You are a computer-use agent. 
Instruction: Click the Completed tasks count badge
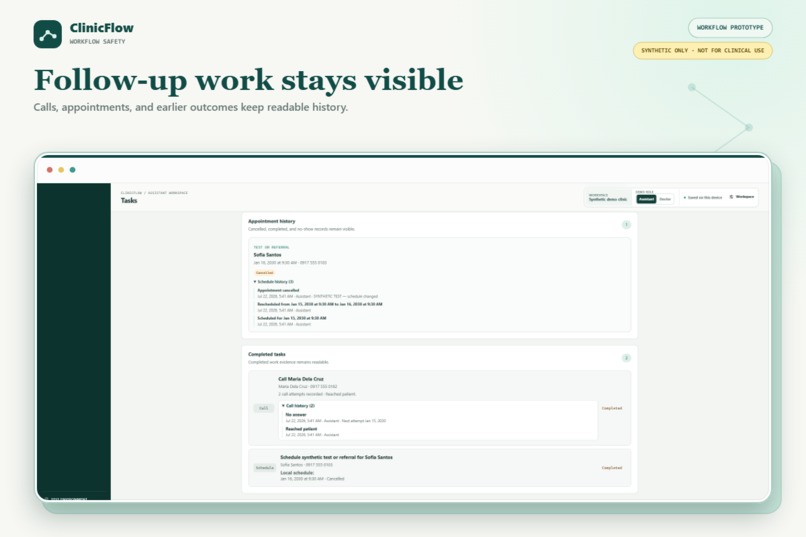[626, 358]
